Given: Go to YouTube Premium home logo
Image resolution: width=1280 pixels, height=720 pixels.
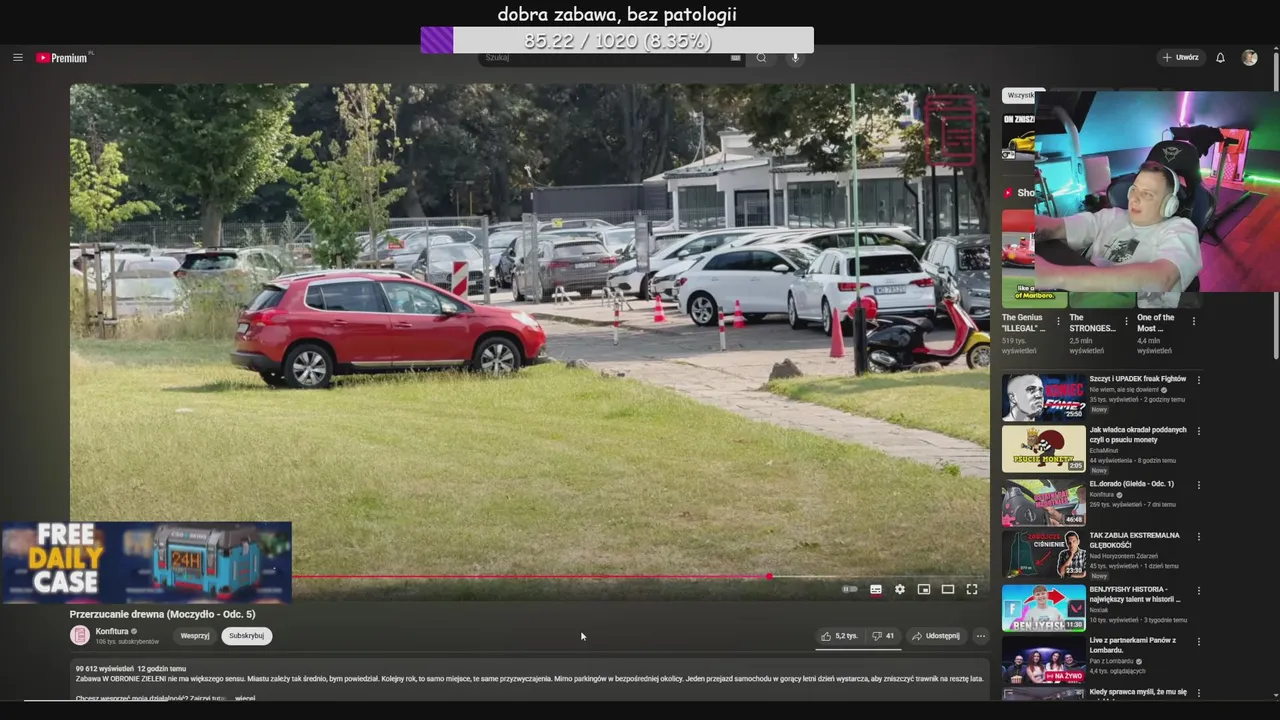Looking at the screenshot, I should point(63,58).
